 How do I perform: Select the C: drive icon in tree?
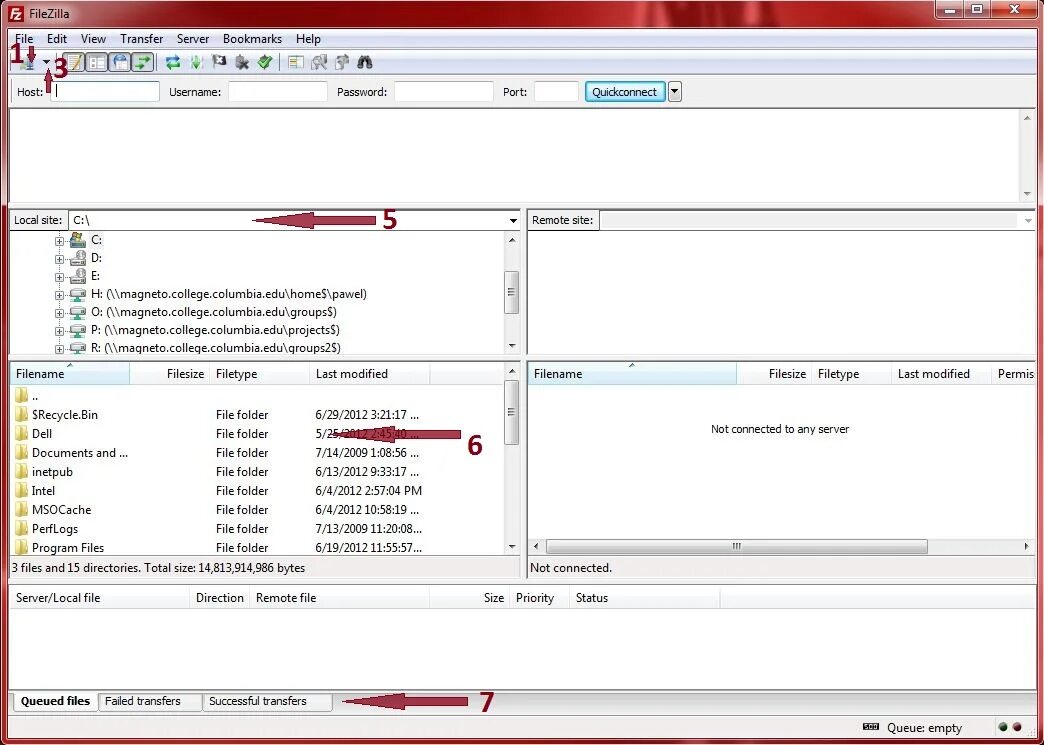click(x=78, y=240)
